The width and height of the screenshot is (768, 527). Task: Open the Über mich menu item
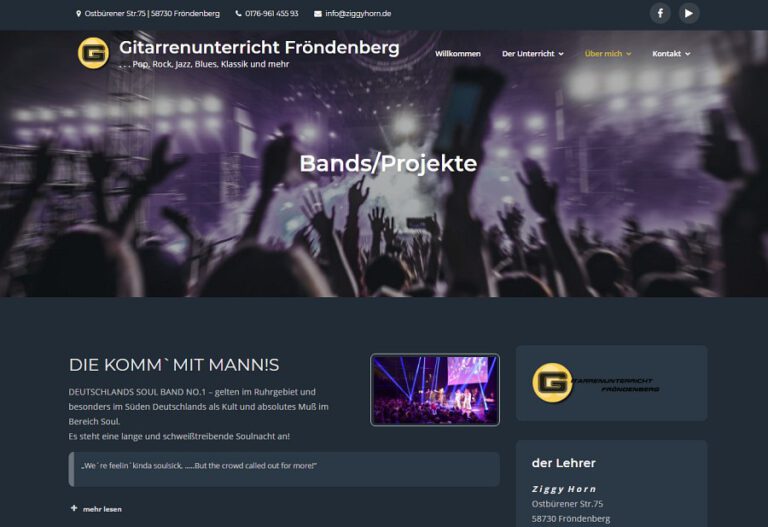click(x=603, y=54)
